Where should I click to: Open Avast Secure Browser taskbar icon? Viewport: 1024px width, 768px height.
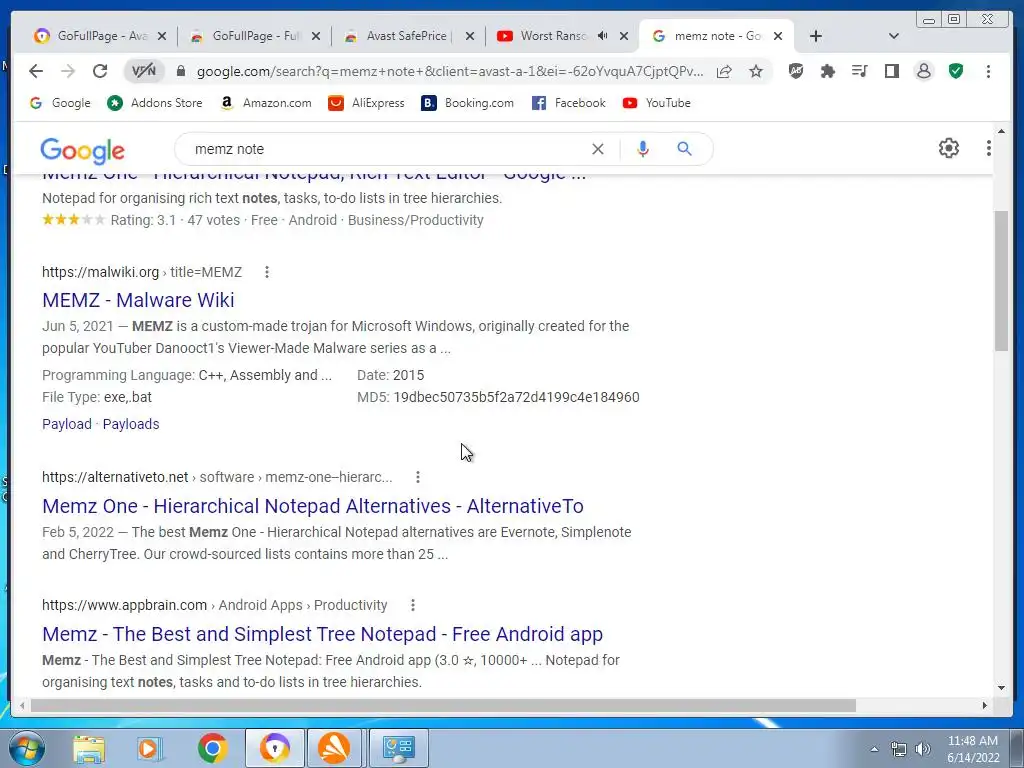[274, 748]
